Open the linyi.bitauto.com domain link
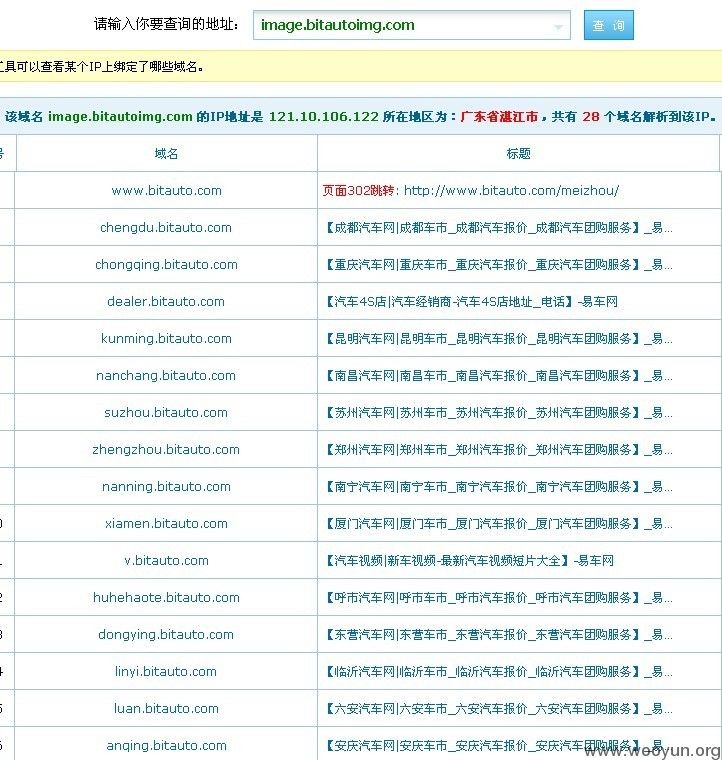 166,672
